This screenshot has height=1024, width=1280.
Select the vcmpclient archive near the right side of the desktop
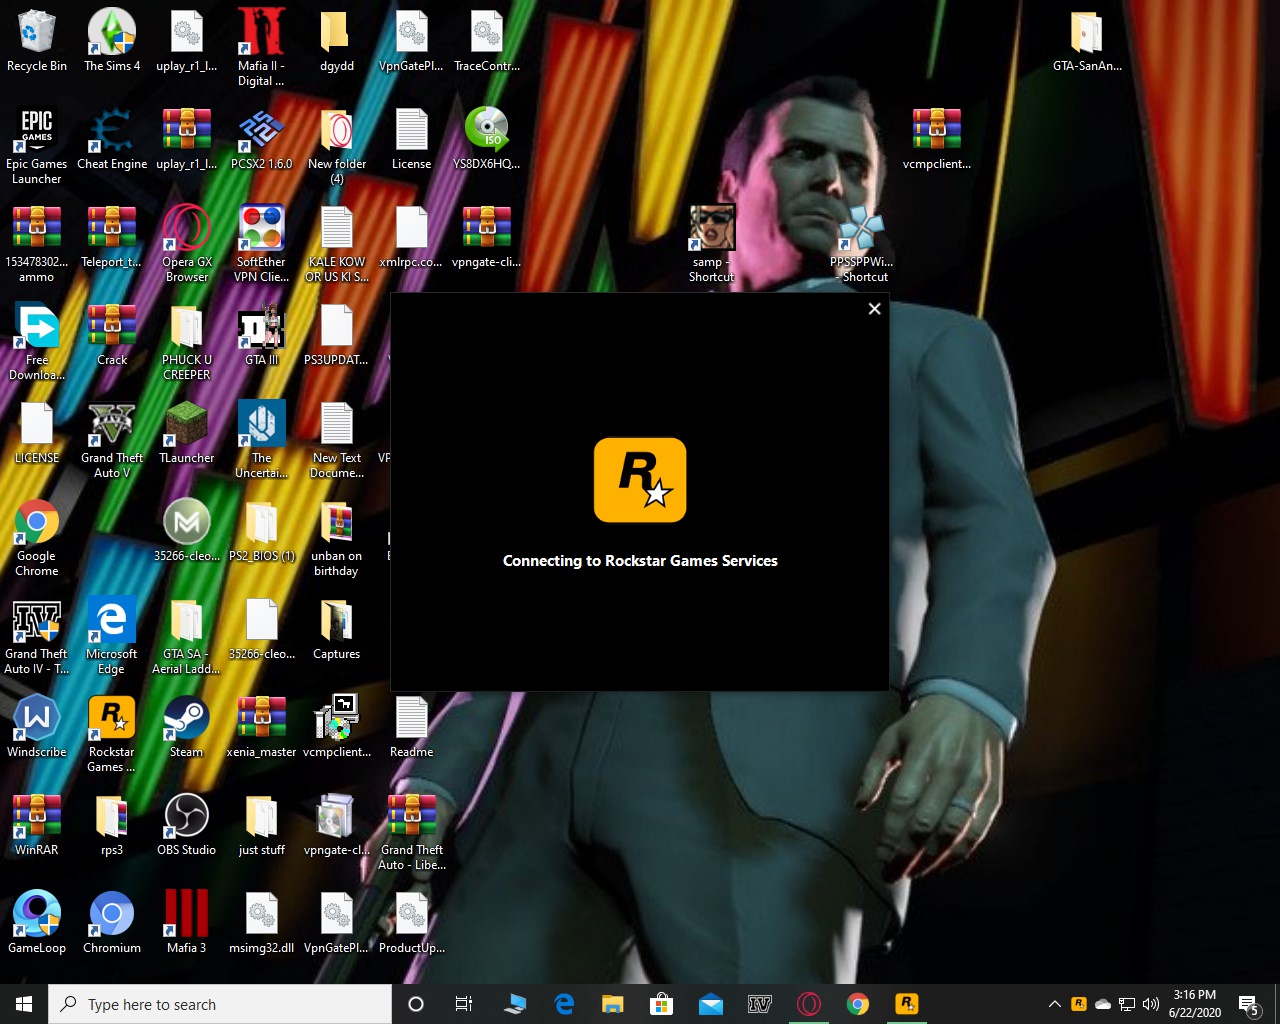[x=937, y=139]
